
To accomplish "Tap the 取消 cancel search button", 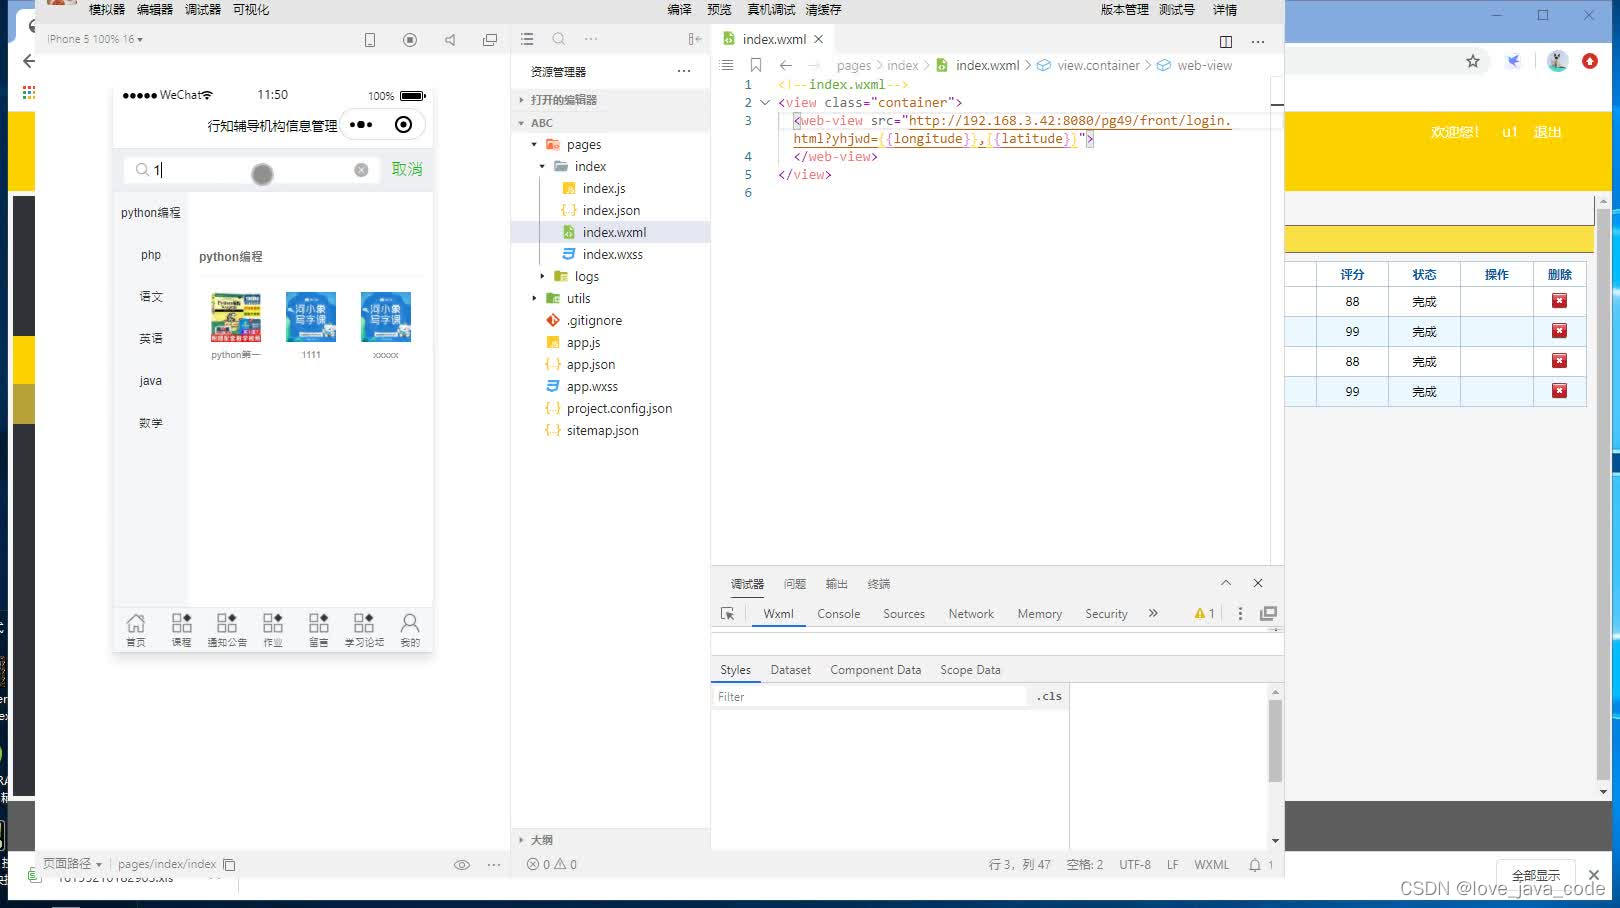I will click(407, 169).
